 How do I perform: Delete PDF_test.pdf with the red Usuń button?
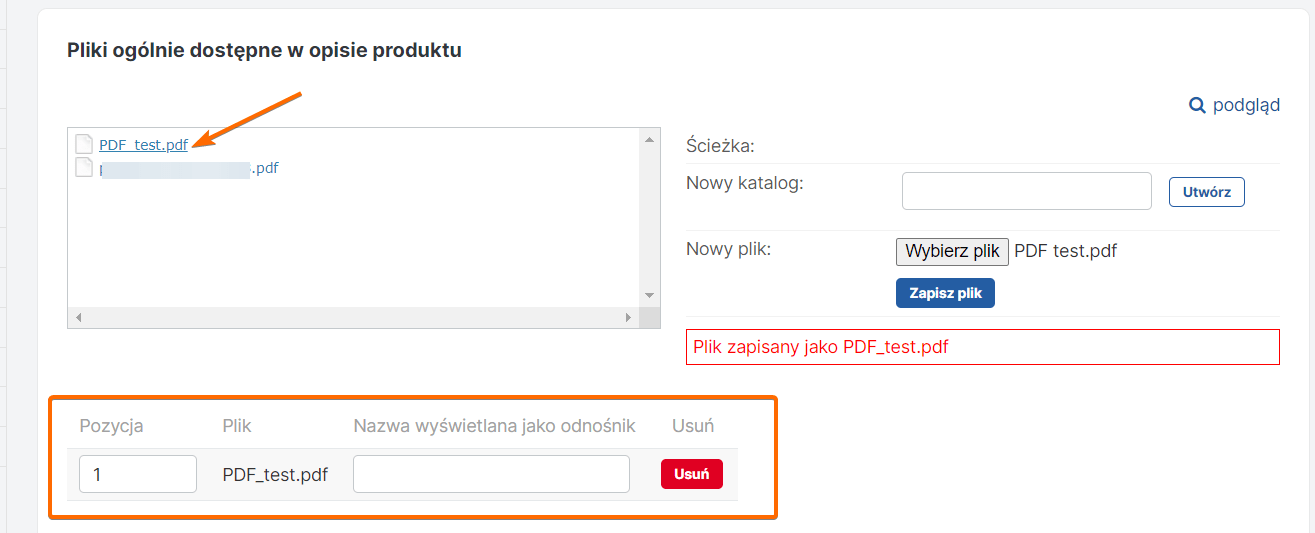[691, 474]
